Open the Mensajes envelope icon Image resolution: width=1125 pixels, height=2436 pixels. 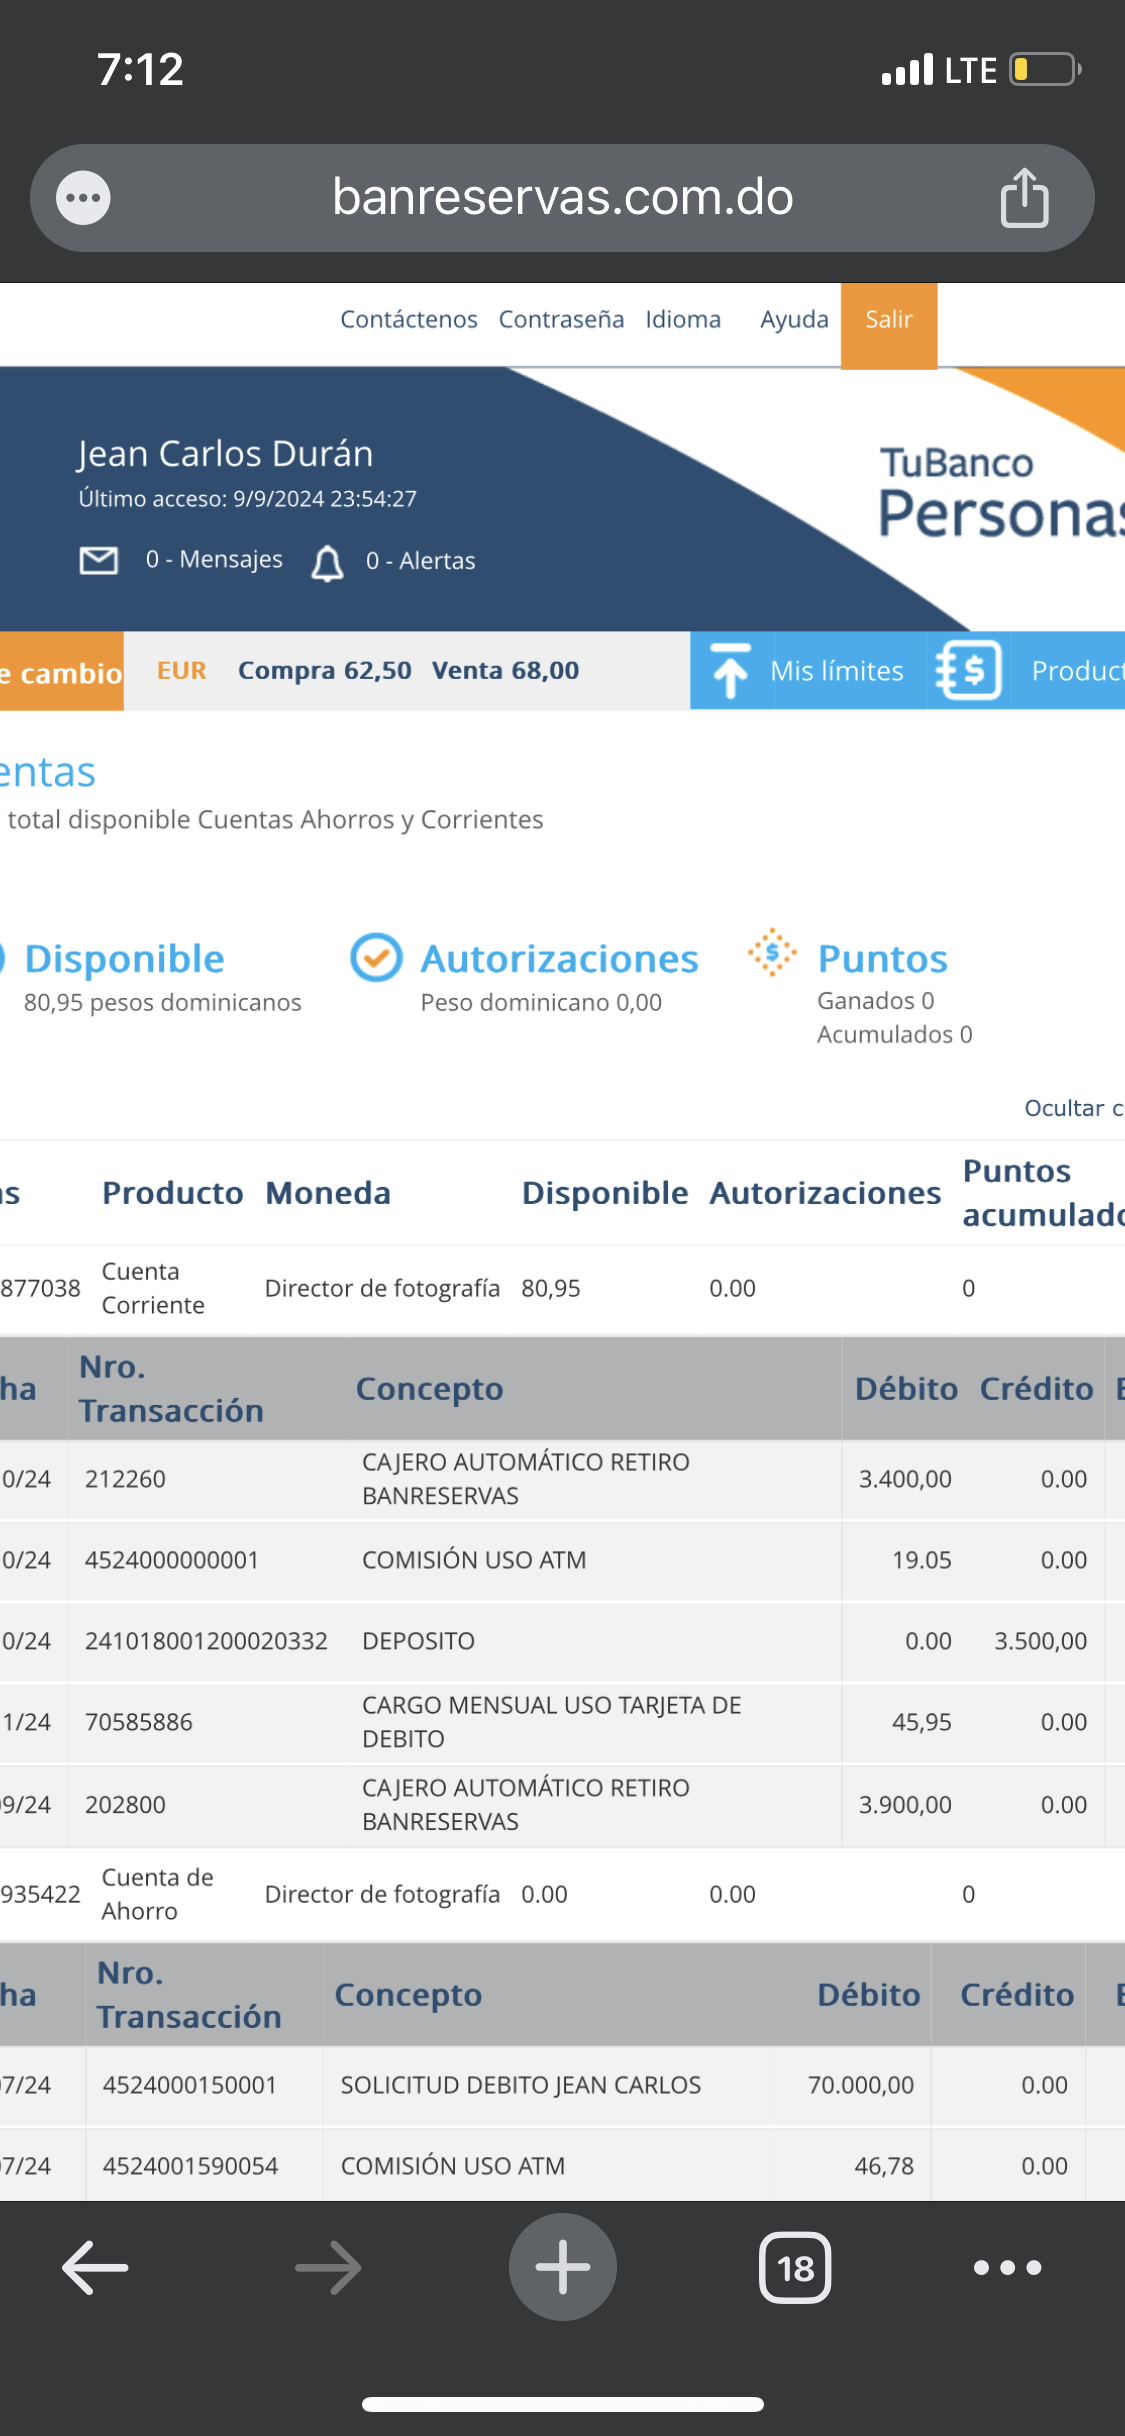click(98, 560)
